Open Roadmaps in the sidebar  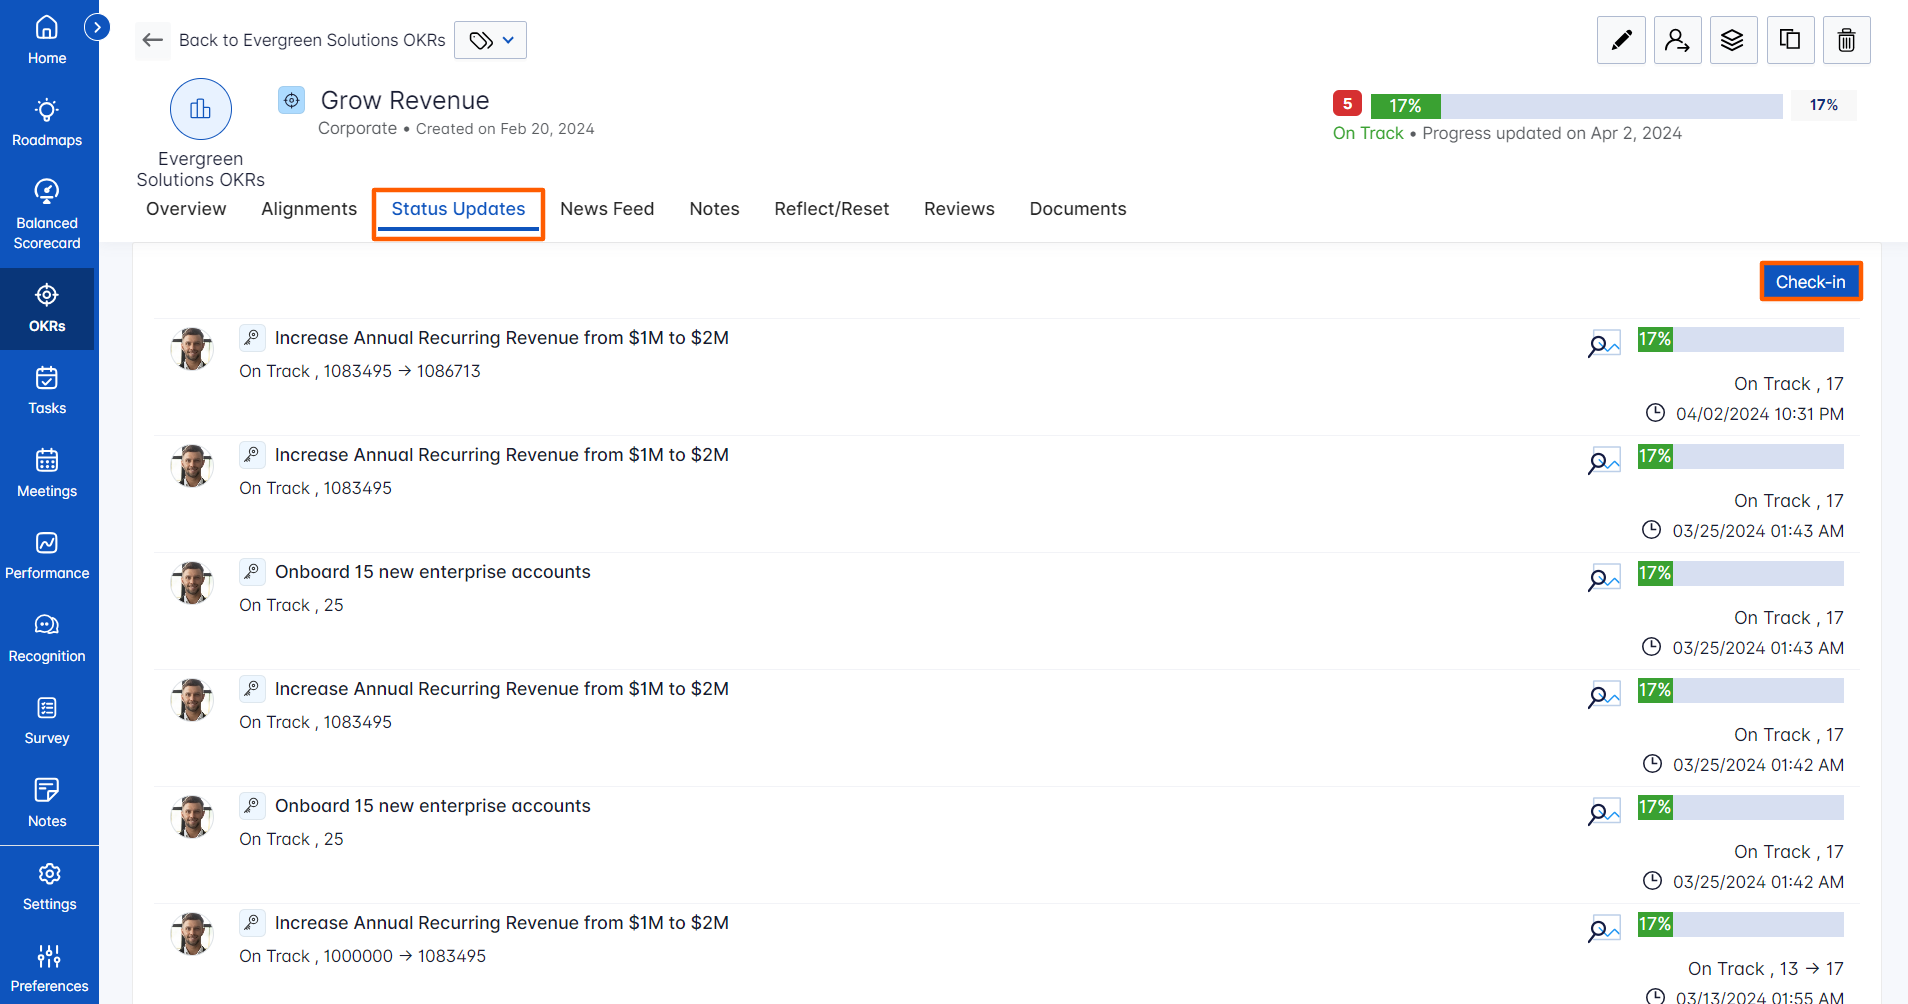coord(47,122)
